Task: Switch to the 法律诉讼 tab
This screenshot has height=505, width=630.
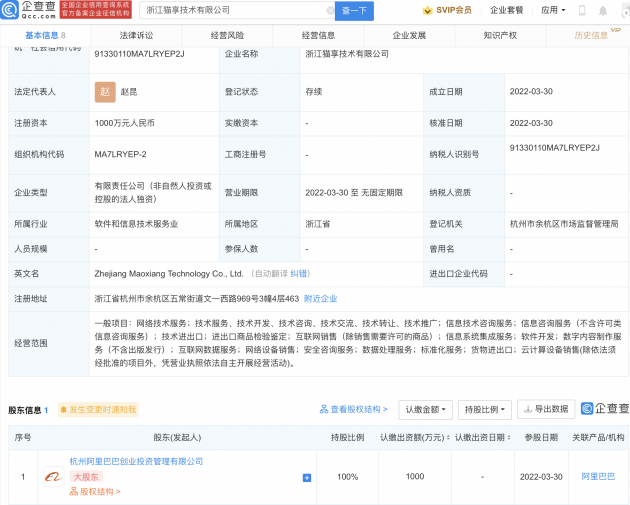Action: [136, 35]
